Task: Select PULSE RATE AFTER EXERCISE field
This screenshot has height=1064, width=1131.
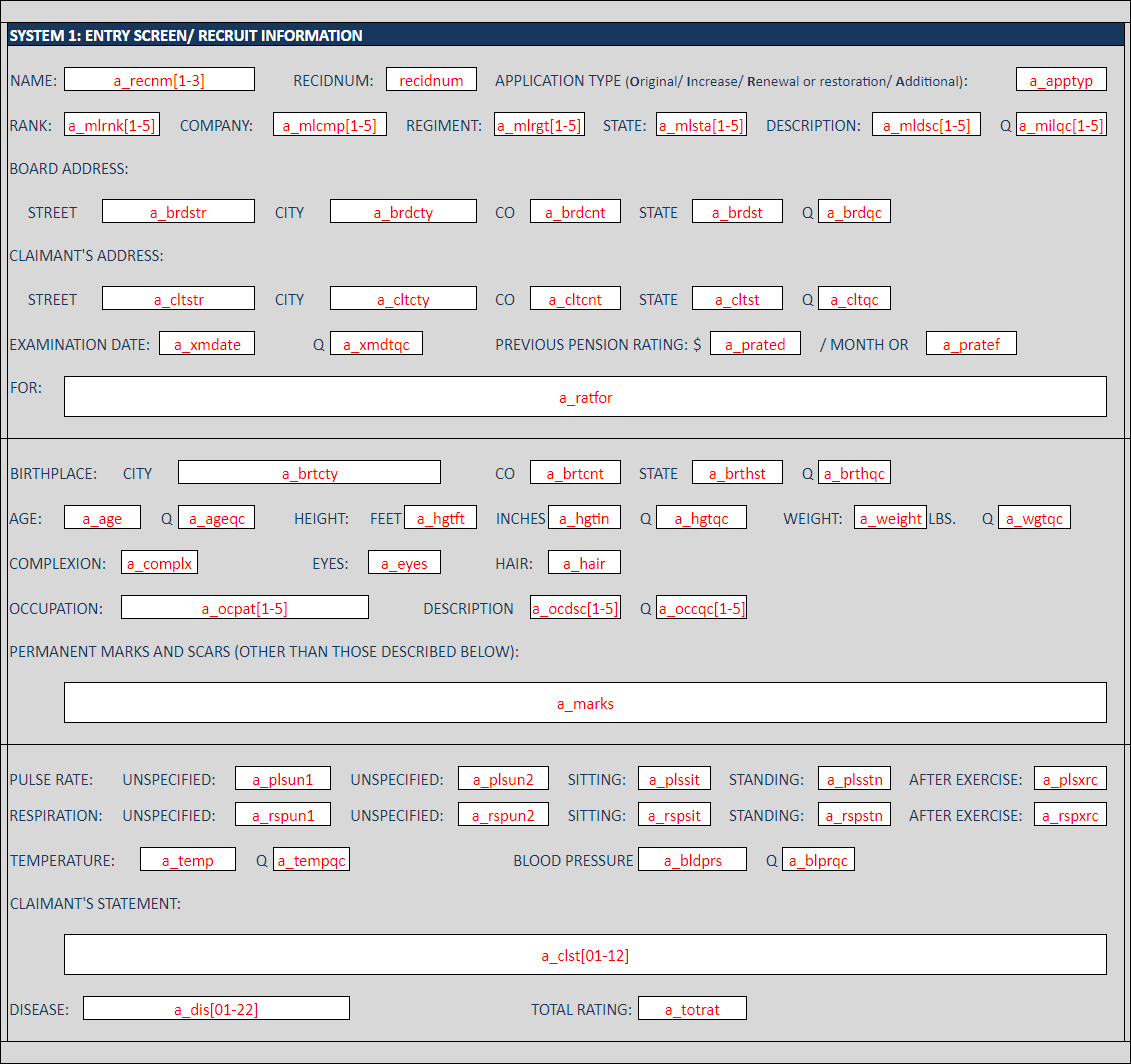Action: pyautogui.click(x=1070, y=780)
